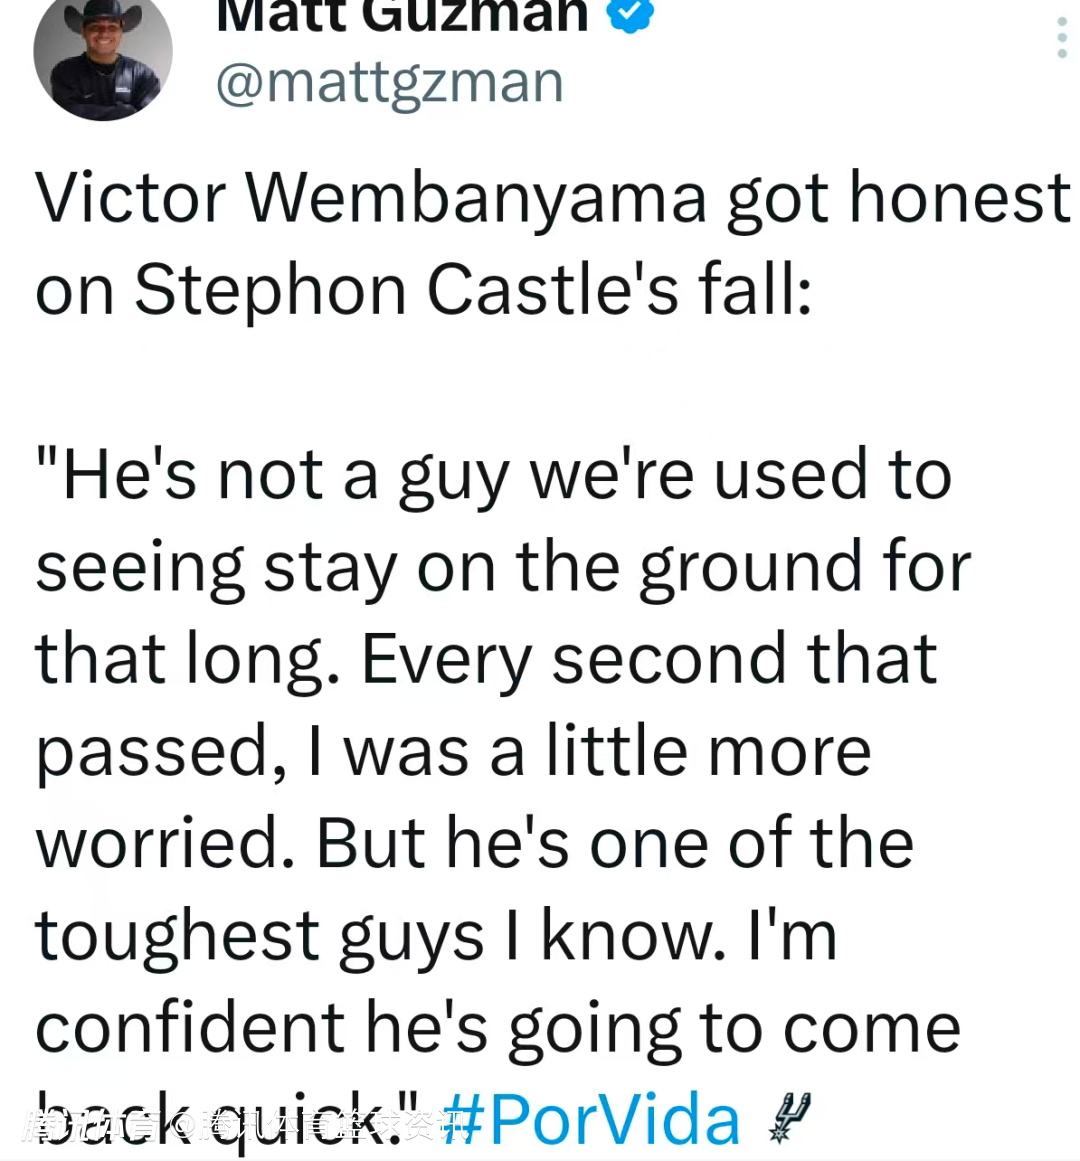Click the phrase "Every second that"
Image resolution: width=1080 pixels, height=1161 pixels.
(649, 659)
